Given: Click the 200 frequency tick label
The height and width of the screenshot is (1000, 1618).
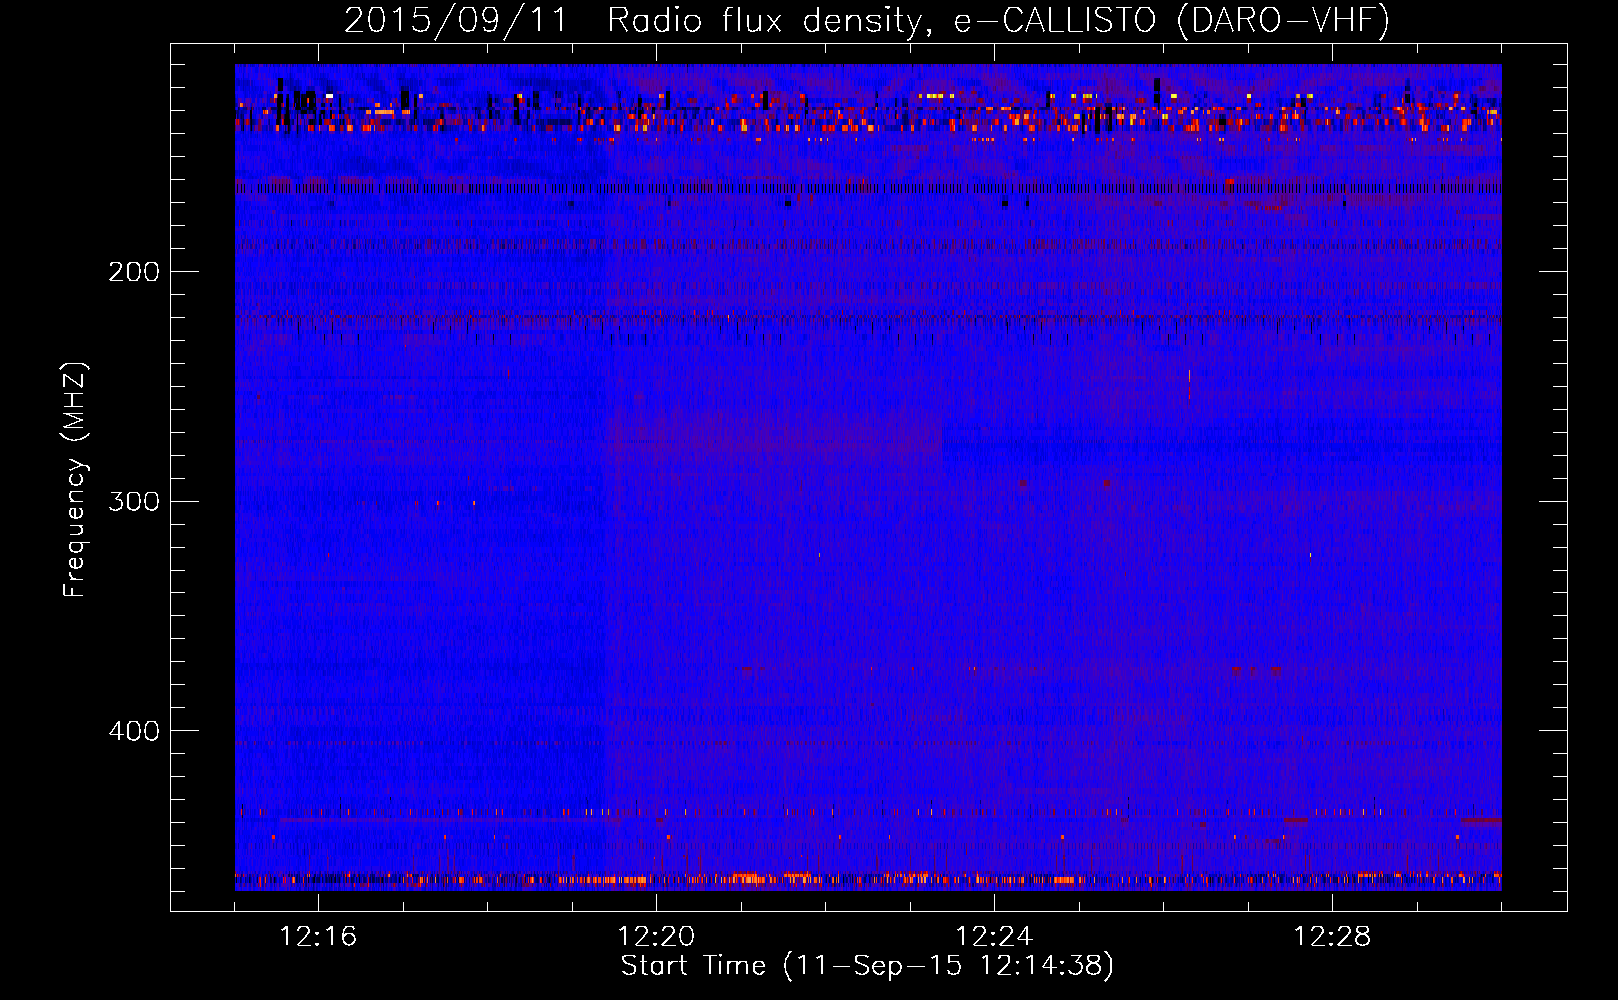Looking at the screenshot, I should tap(134, 272).
